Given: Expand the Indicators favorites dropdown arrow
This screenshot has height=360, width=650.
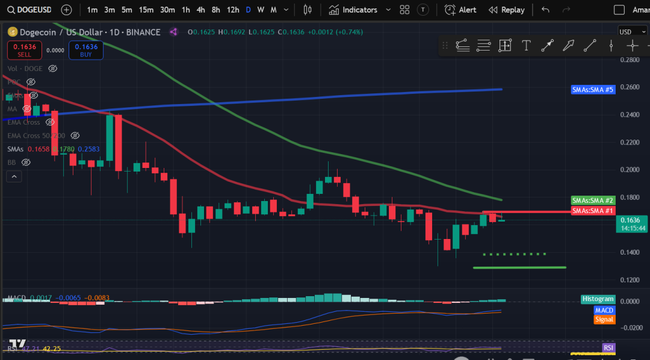Looking at the screenshot, I should 388,10.
